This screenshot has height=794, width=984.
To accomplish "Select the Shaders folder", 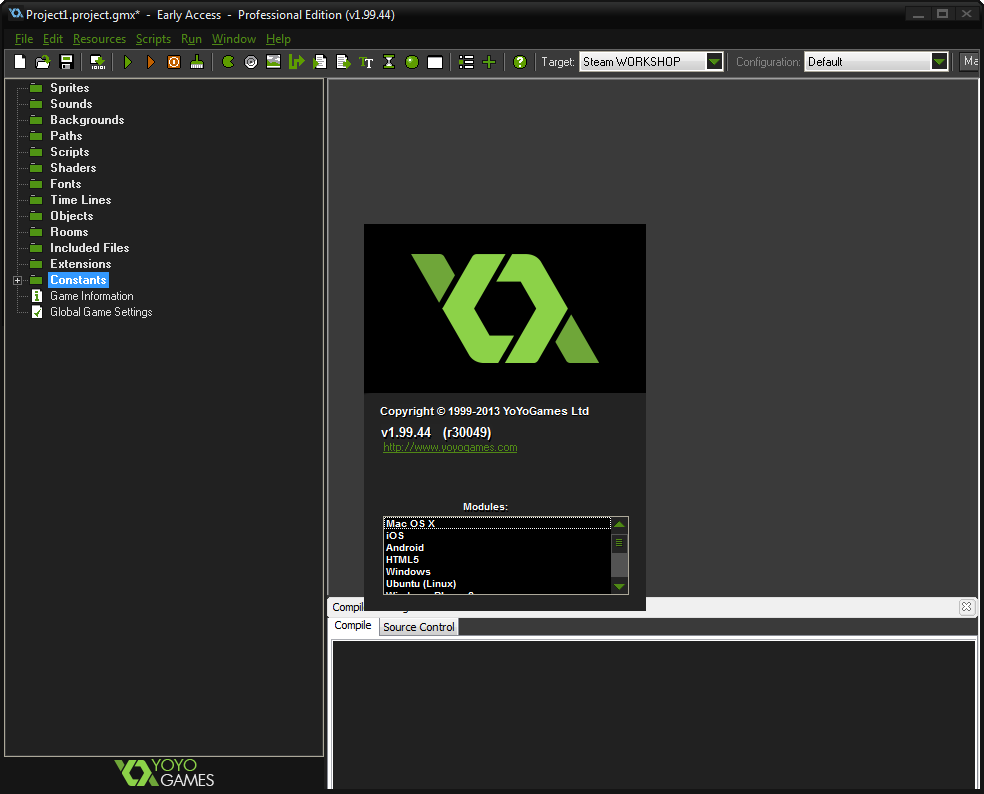I will [73, 168].
